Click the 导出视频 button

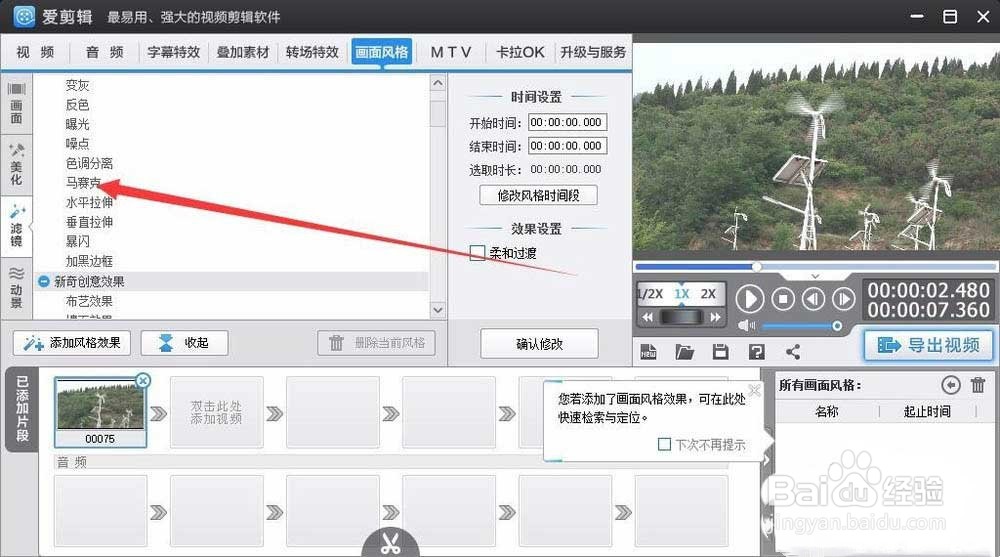click(x=929, y=345)
